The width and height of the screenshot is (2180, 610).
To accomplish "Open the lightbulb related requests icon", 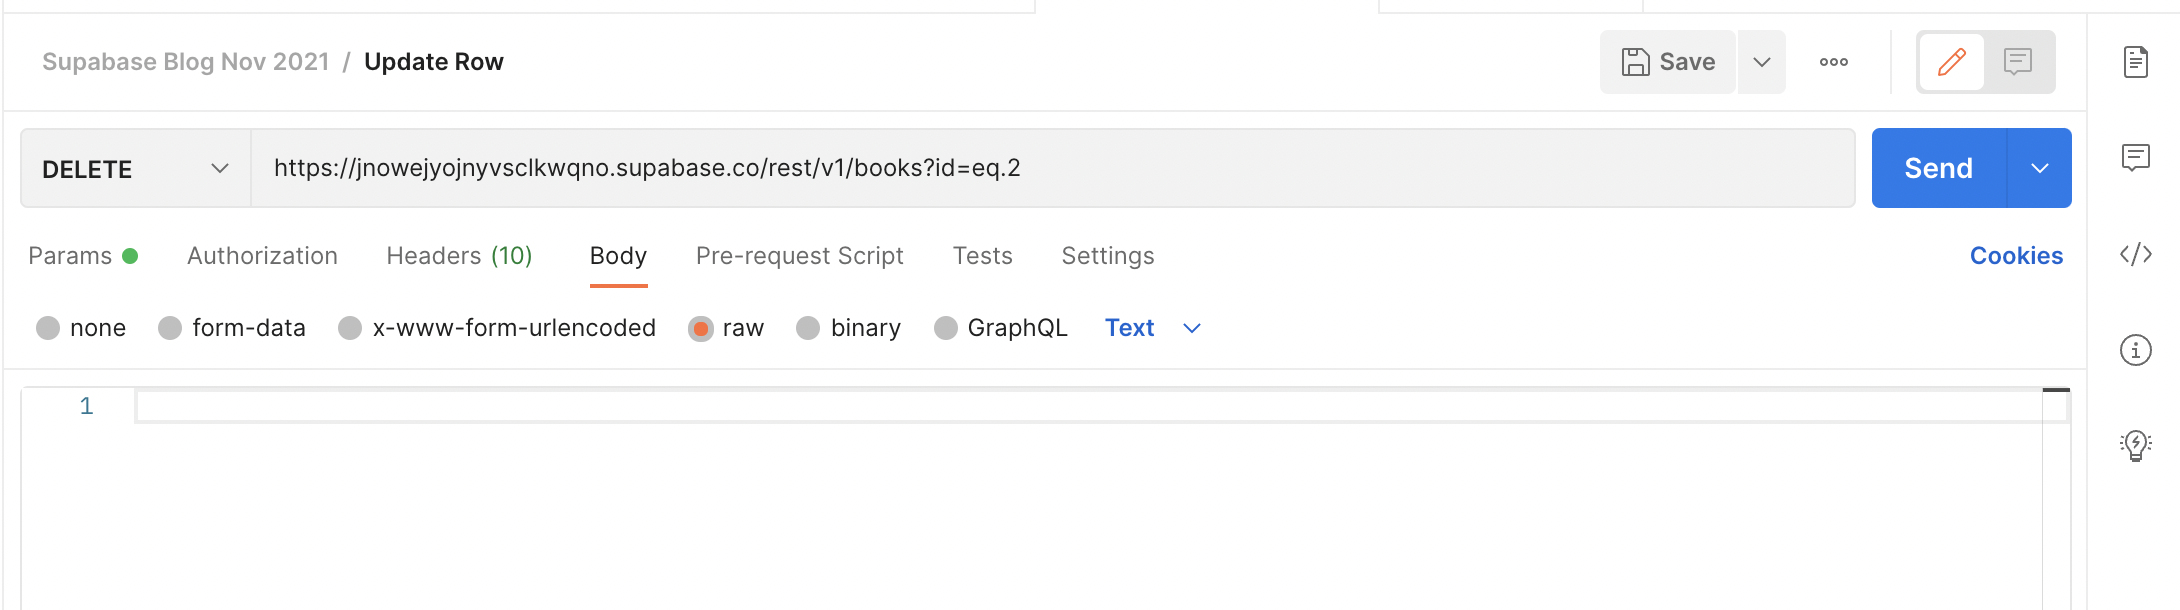I will (2135, 445).
